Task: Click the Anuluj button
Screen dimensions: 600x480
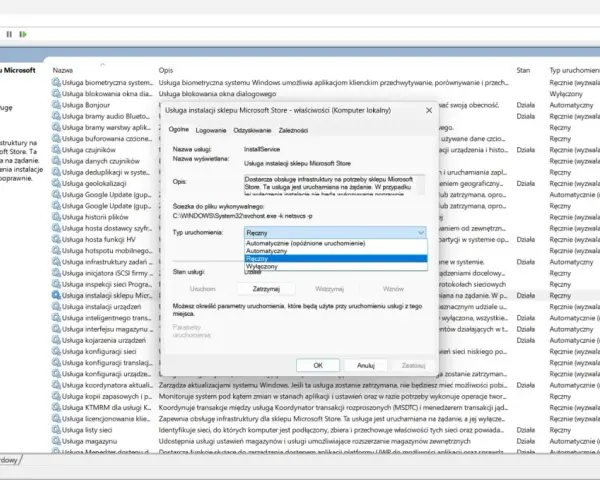Action: [x=366, y=366]
